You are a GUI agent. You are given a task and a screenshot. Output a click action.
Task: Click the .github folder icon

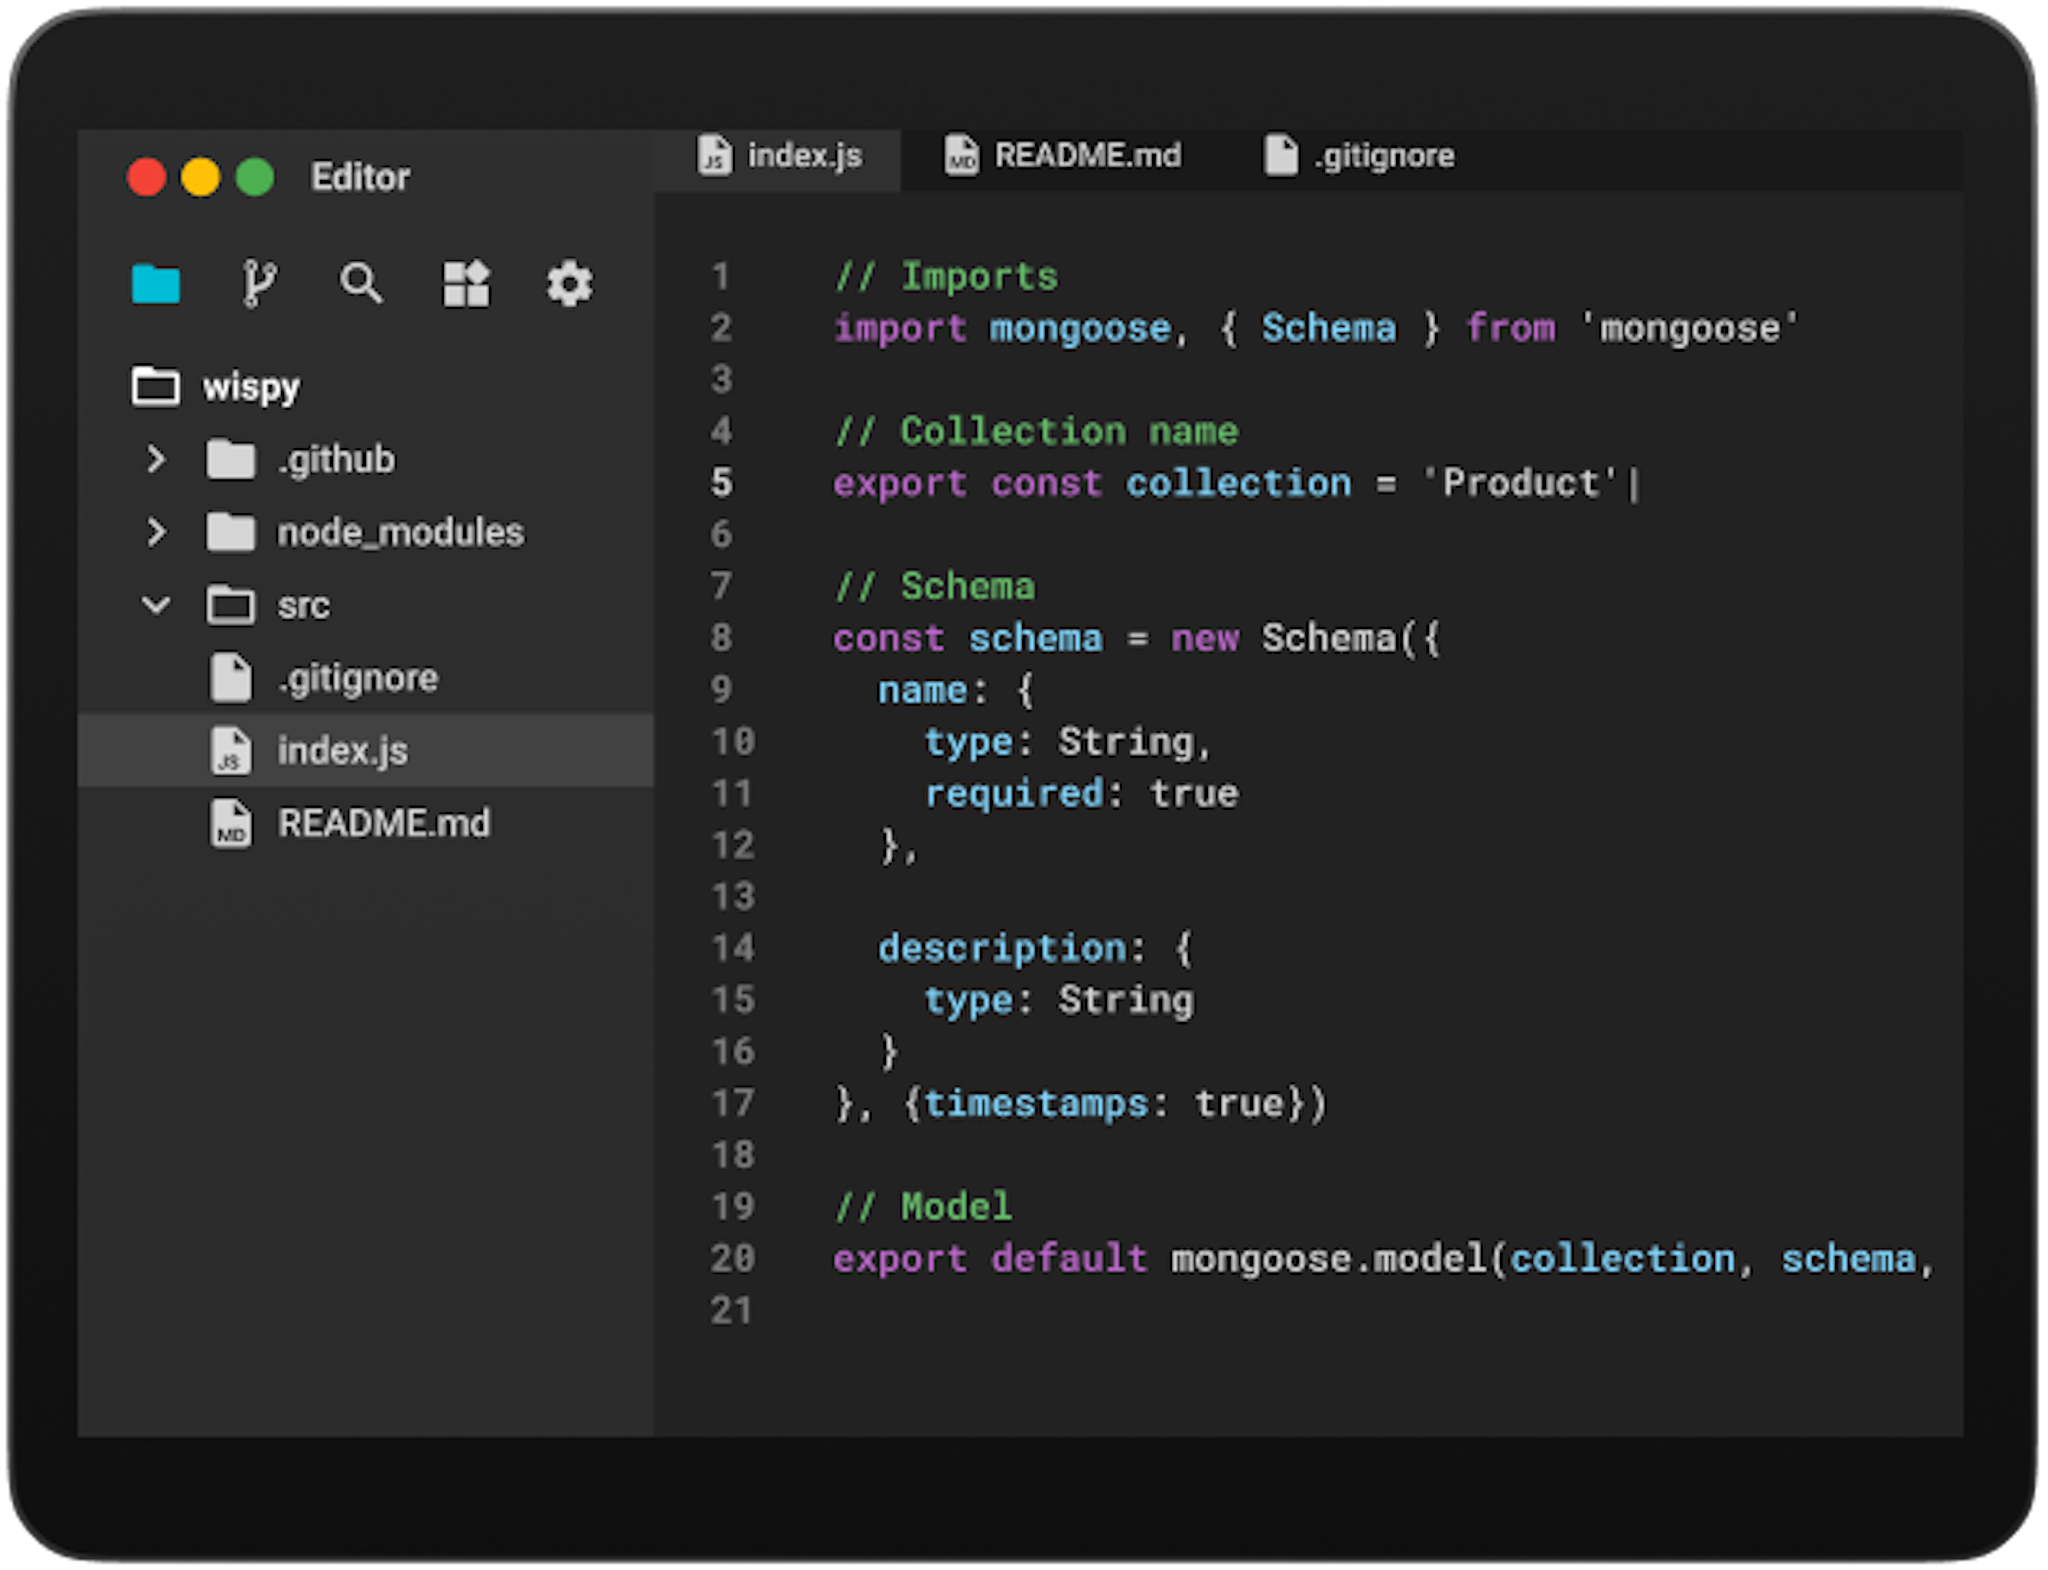[x=231, y=459]
